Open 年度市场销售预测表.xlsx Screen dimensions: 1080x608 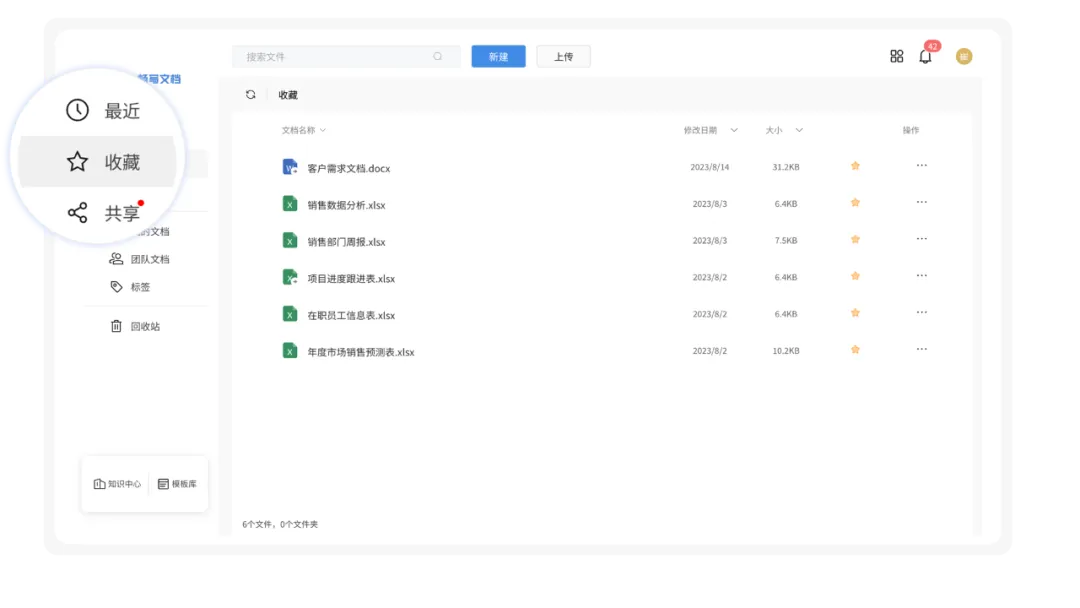pyautogui.click(x=361, y=352)
